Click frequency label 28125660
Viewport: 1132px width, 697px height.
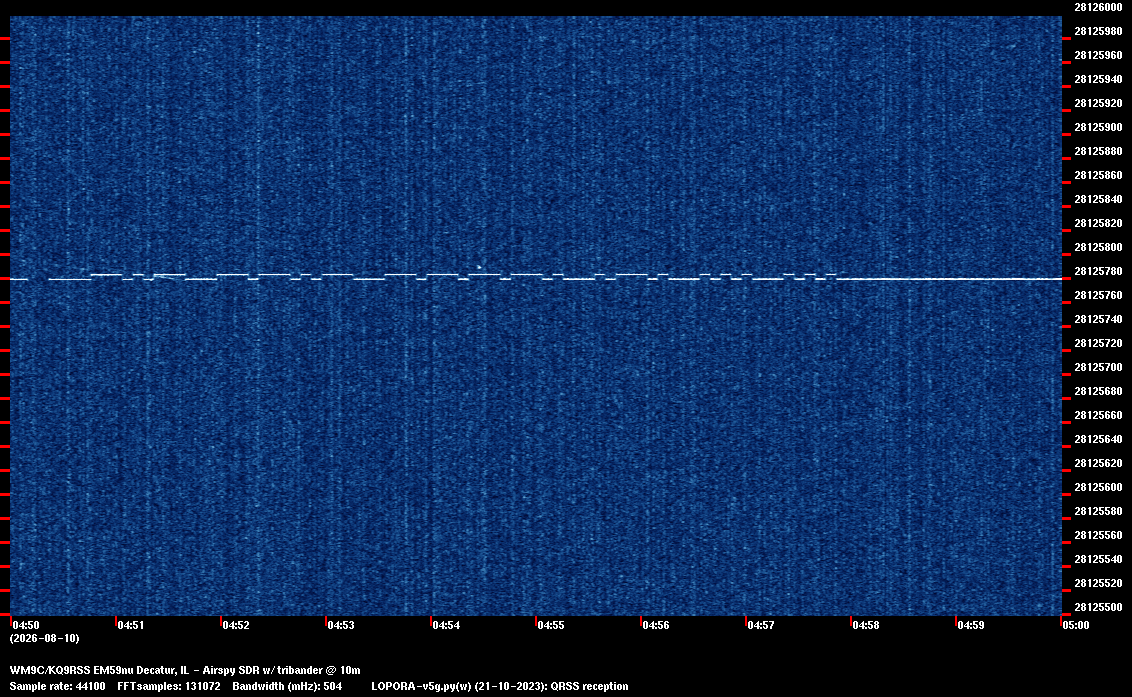click(1098, 415)
